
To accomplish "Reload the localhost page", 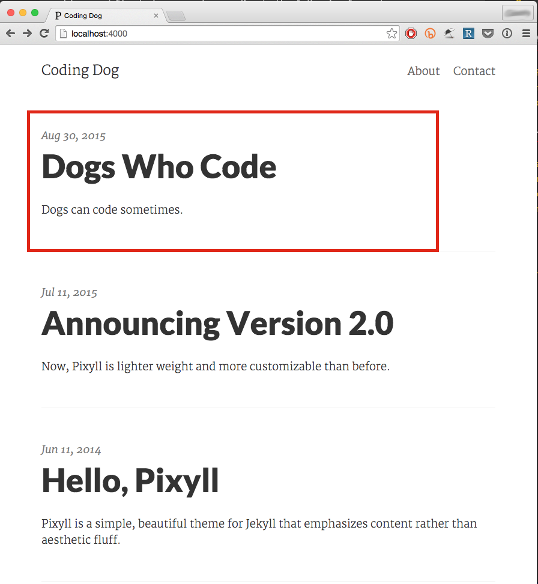I will (44, 34).
